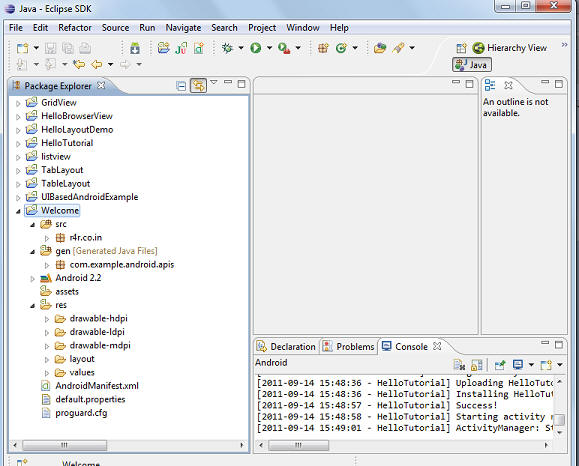Click the Clear Console icon
Screen dimensions: 579x466
(x=459, y=365)
